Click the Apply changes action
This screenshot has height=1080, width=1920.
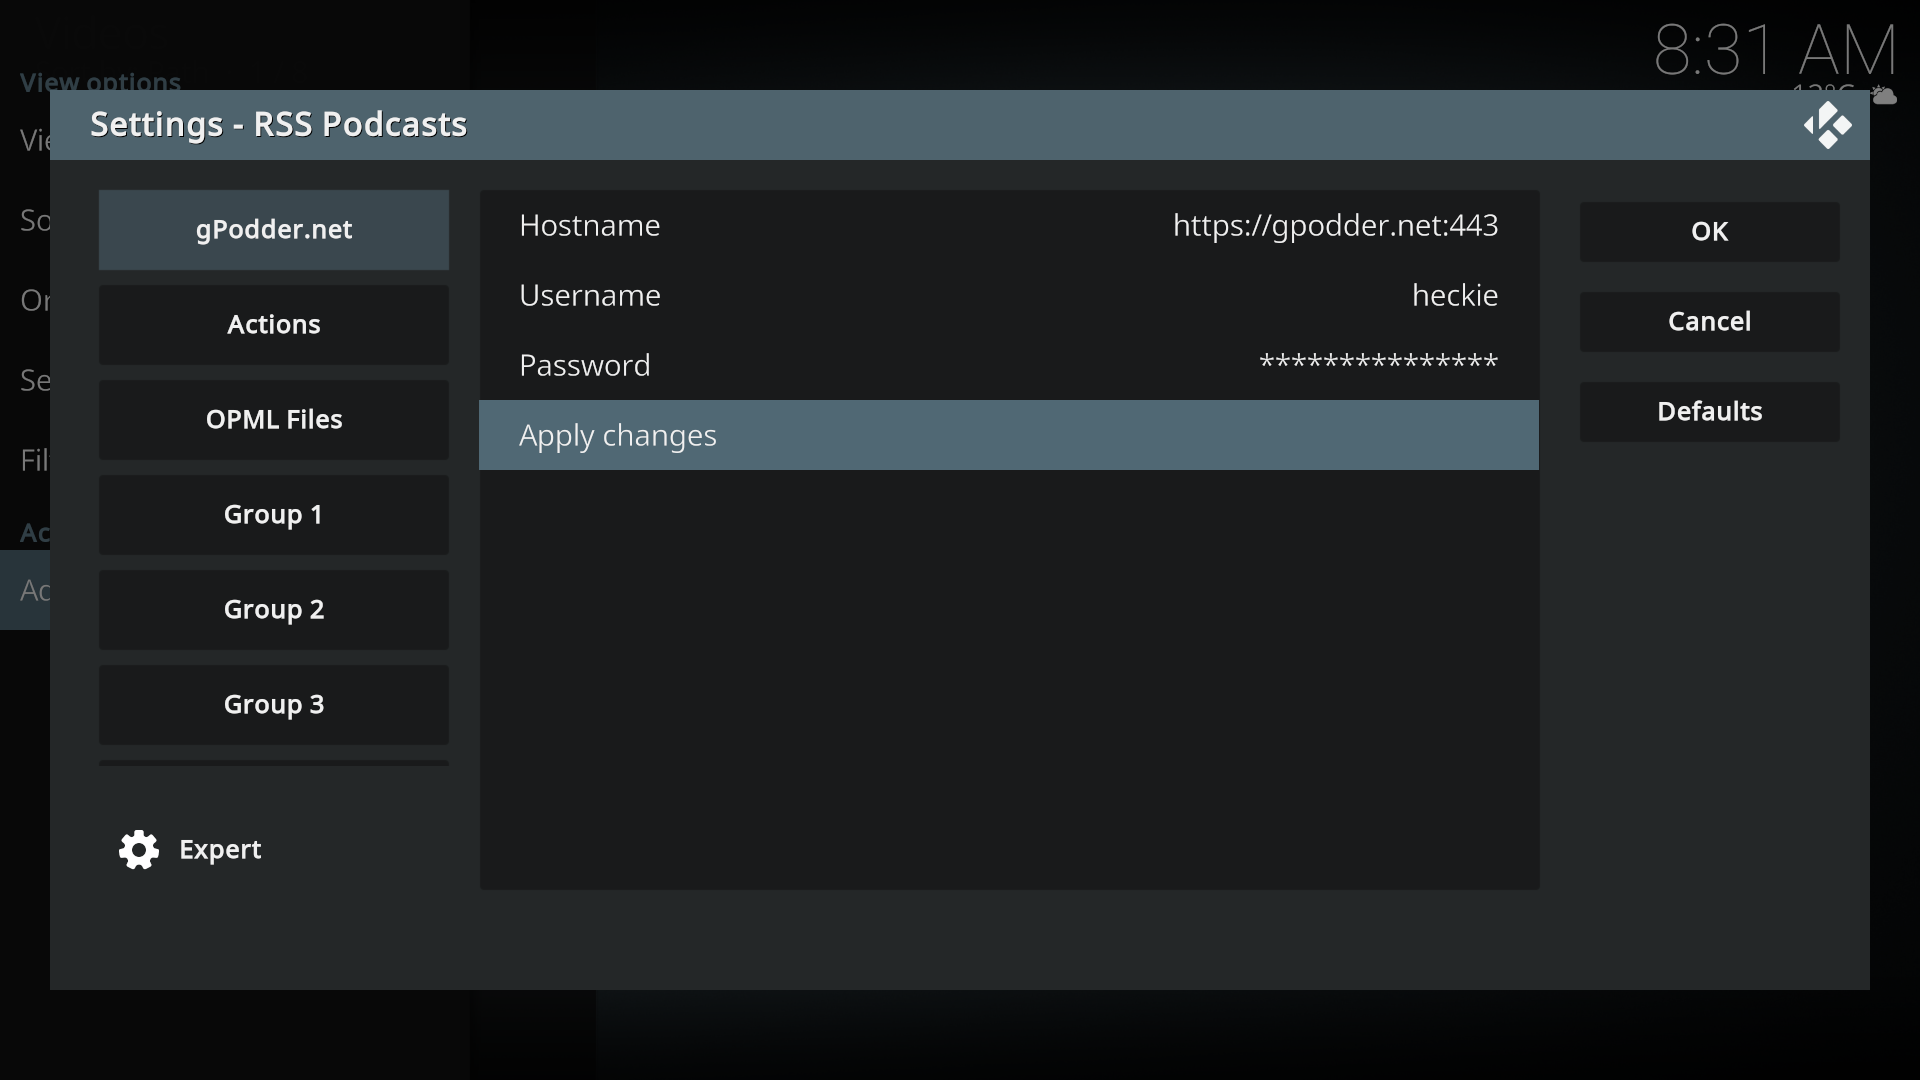1008,436
